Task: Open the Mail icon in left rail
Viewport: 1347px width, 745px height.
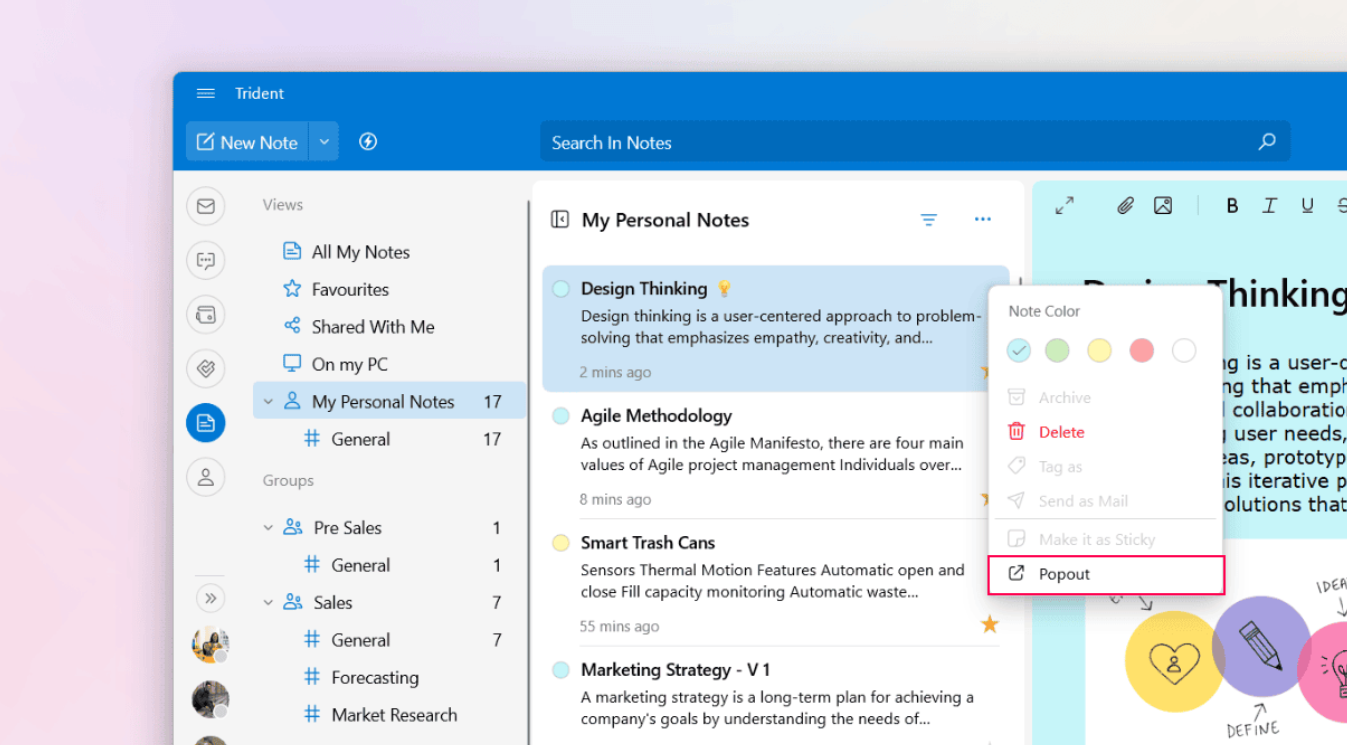Action: (x=206, y=206)
